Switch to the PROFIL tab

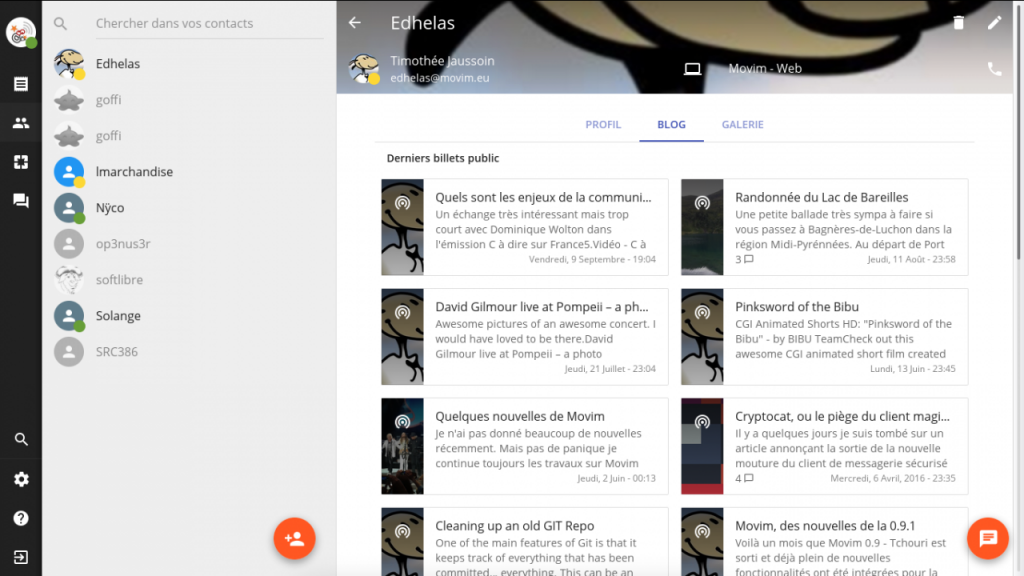click(603, 125)
